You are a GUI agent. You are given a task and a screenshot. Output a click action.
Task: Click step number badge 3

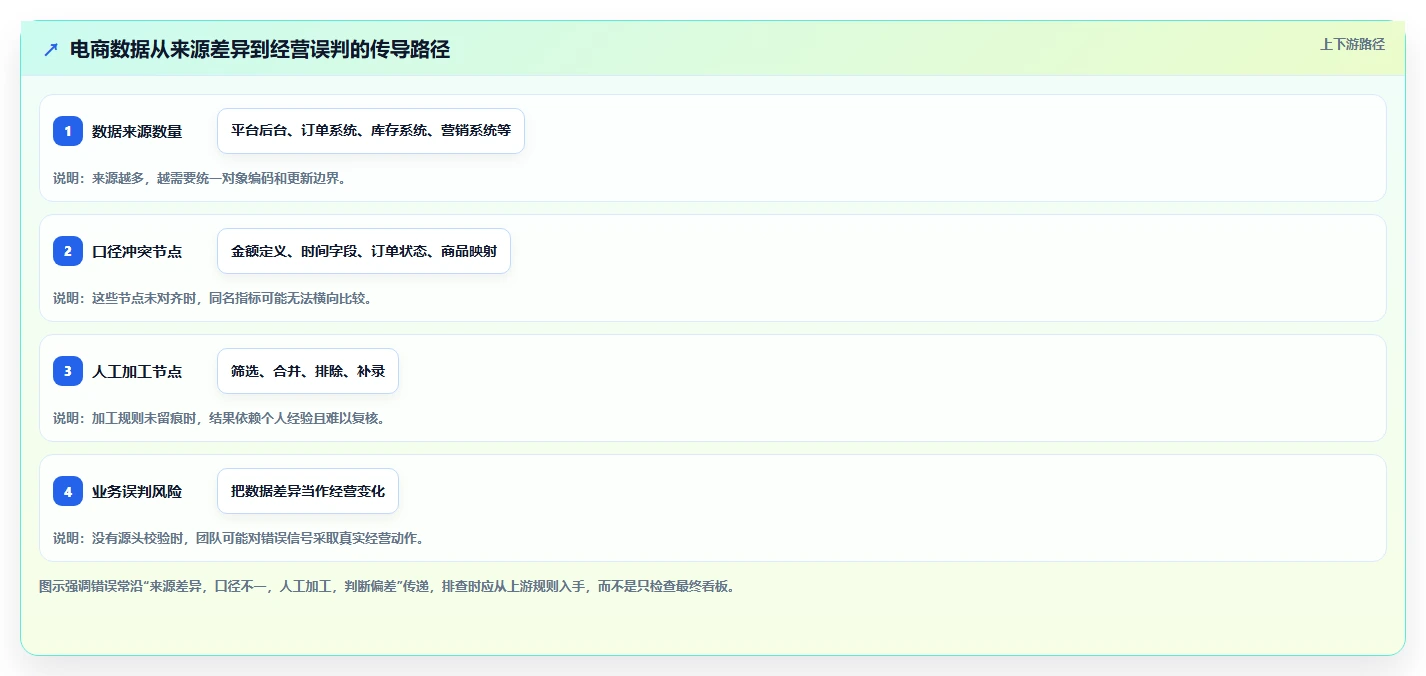[x=68, y=371]
